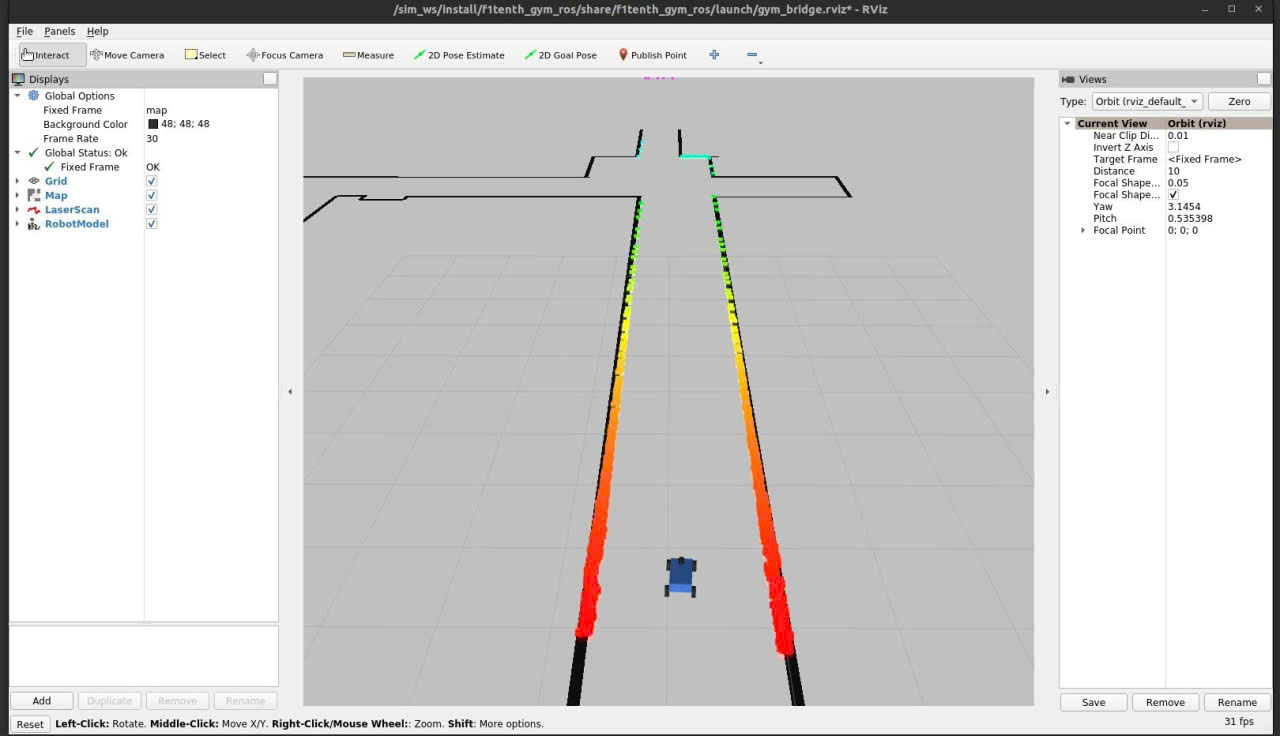Click the Background Color swatch
The width and height of the screenshot is (1280, 736).
coord(153,124)
